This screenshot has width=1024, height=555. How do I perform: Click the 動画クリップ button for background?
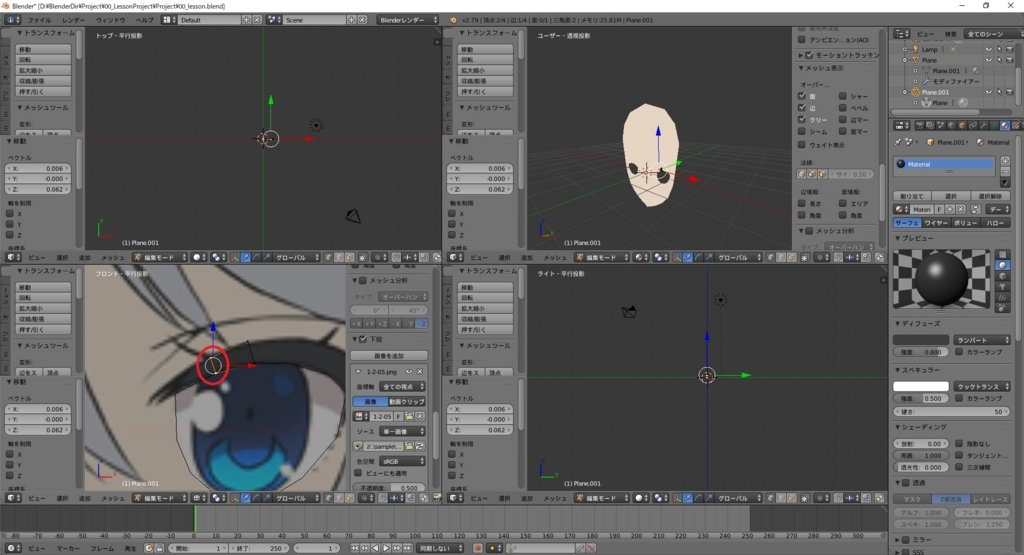[407, 402]
